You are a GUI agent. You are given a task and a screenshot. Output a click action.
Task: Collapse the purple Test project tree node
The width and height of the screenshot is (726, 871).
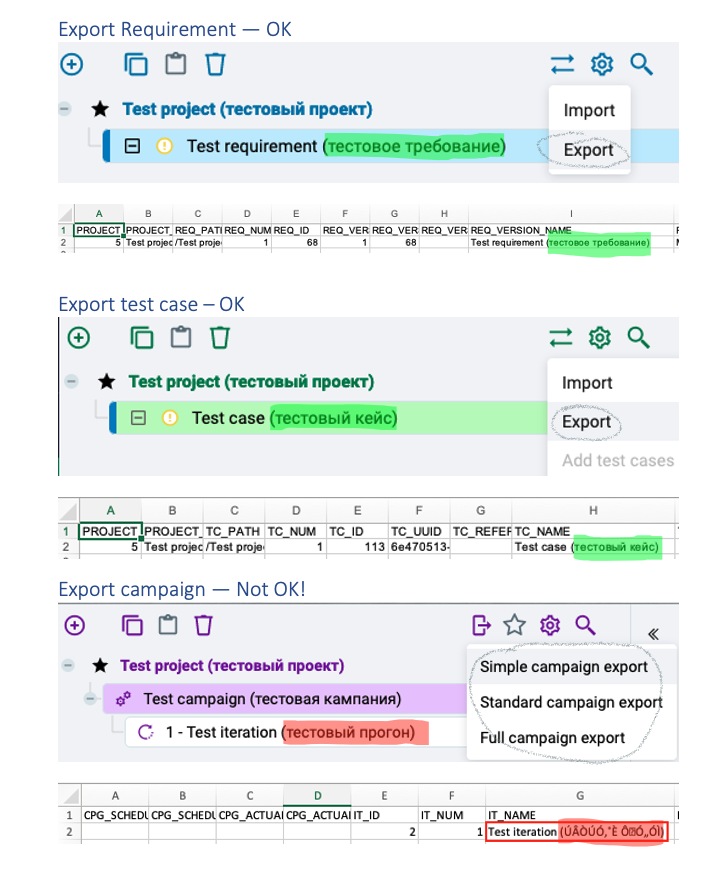(68, 665)
